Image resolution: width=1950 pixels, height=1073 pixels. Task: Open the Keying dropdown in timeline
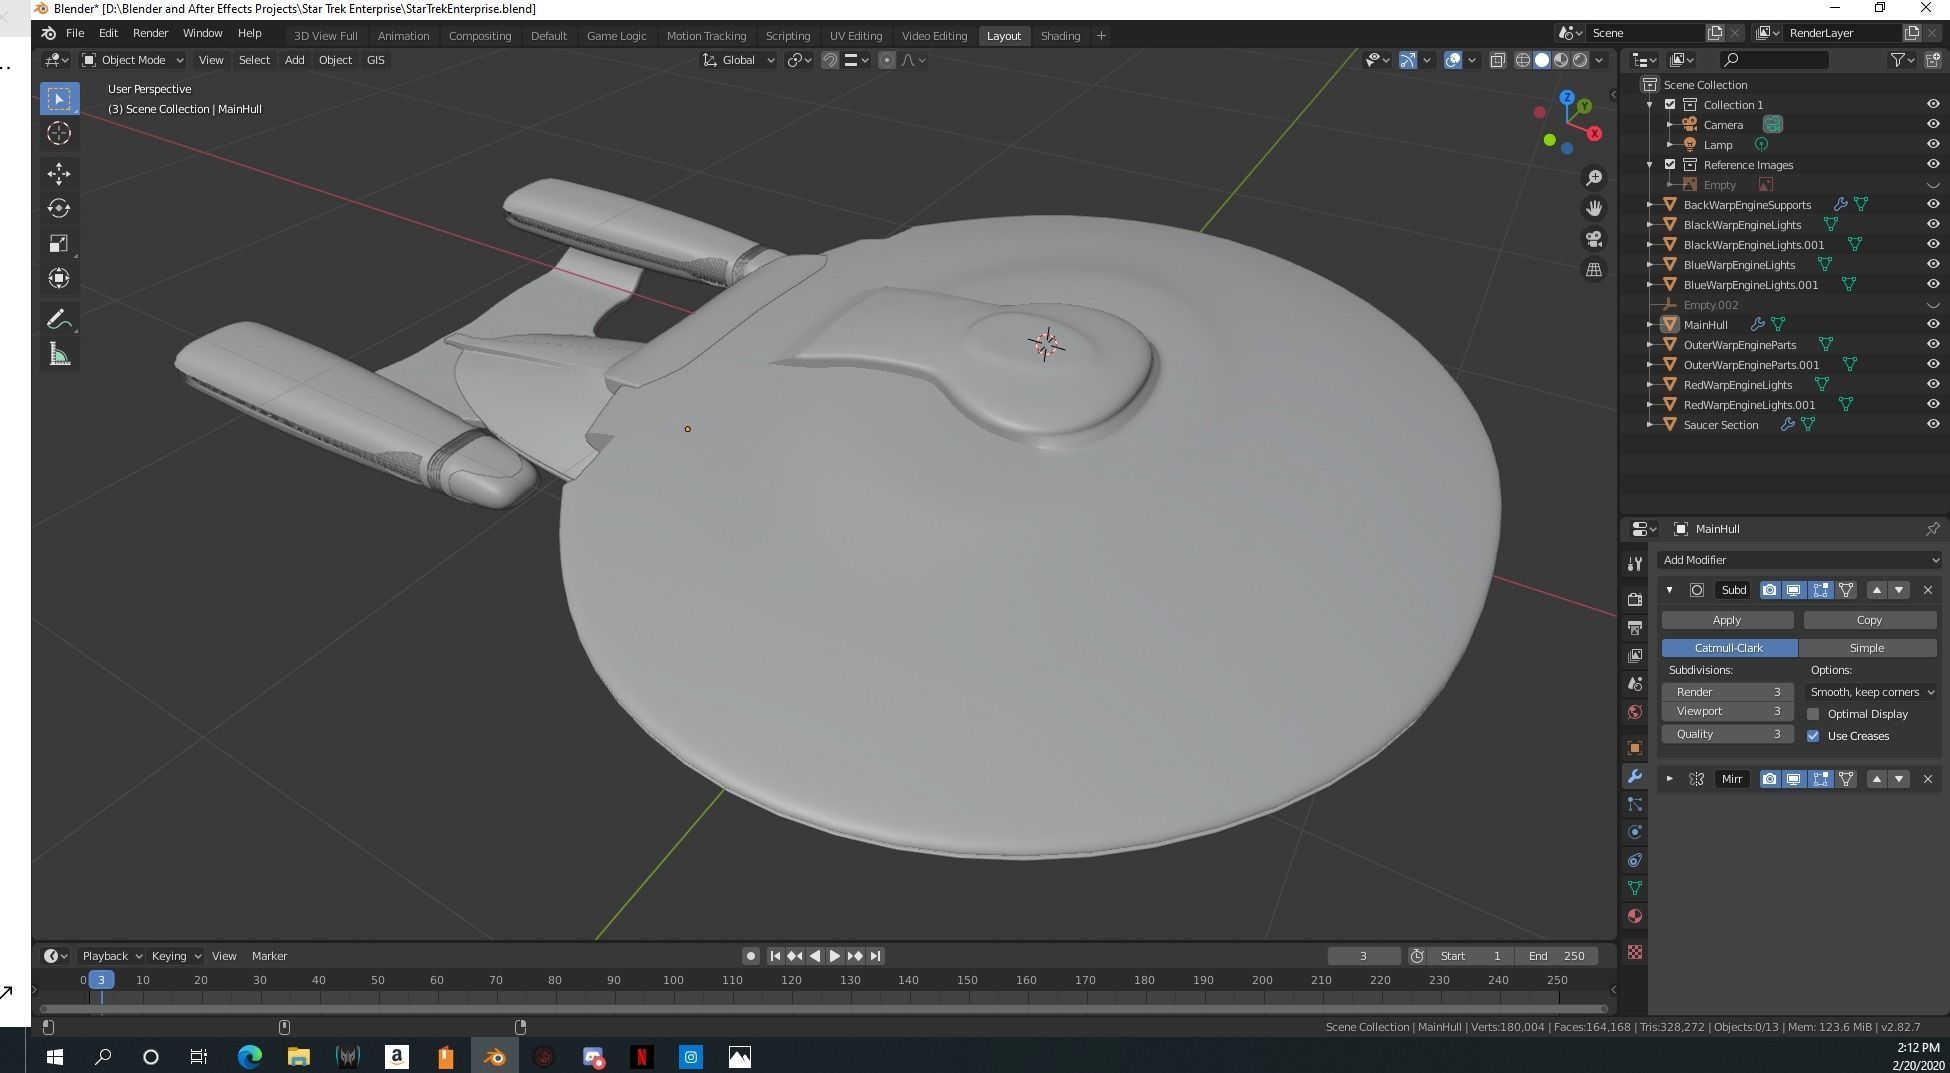coord(176,956)
